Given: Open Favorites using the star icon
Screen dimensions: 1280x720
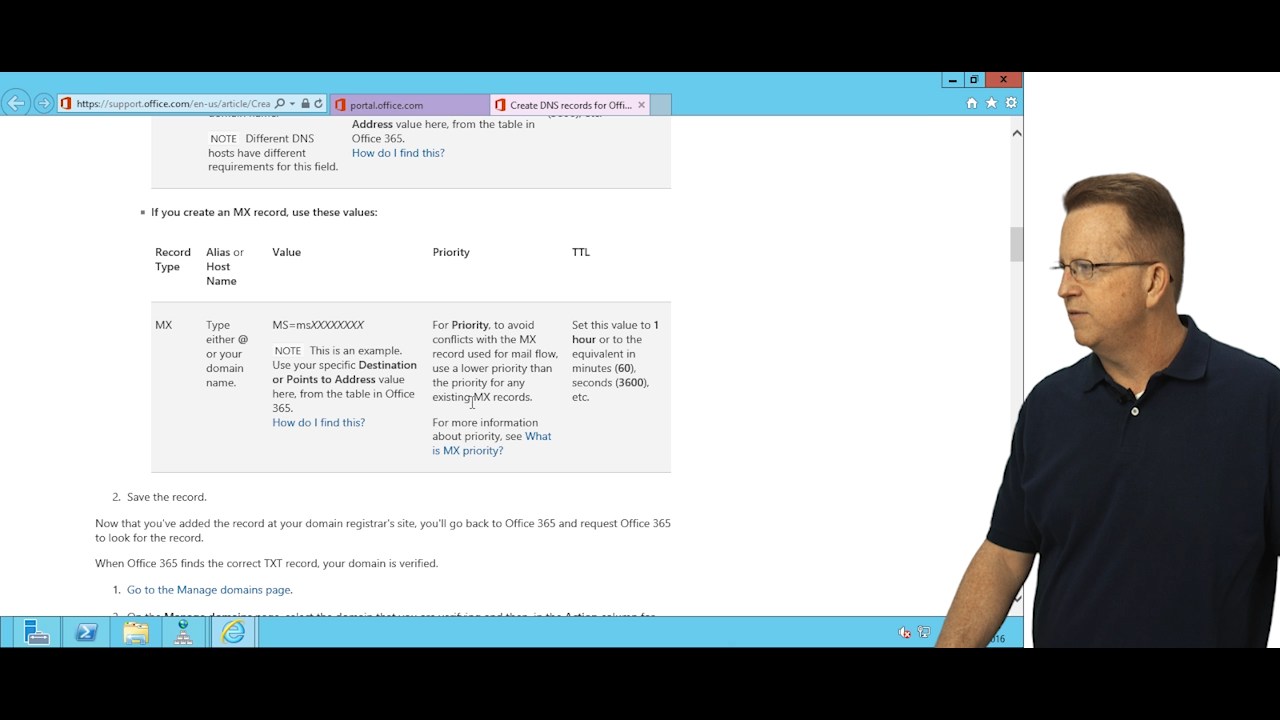Looking at the screenshot, I should (992, 103).
